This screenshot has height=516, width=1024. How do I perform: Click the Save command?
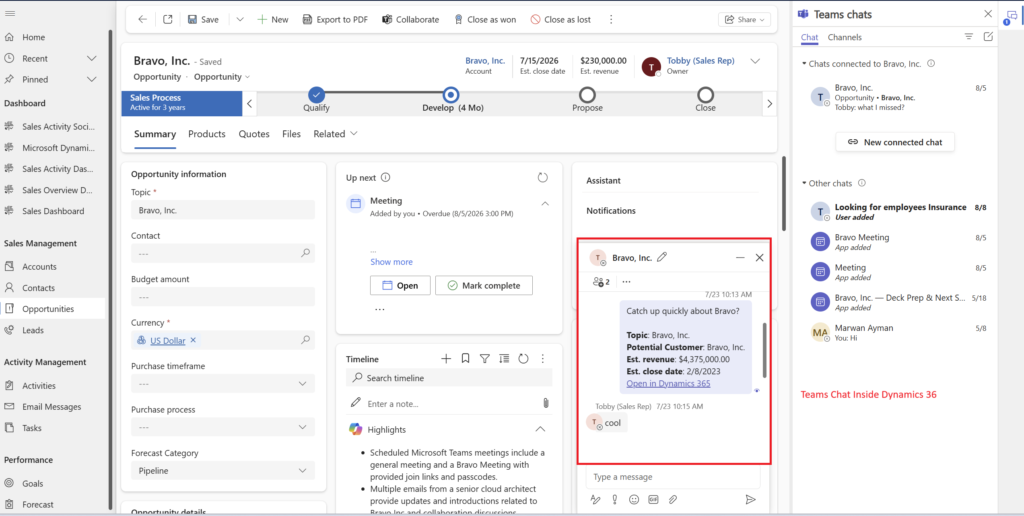click(x=203, y=20)
